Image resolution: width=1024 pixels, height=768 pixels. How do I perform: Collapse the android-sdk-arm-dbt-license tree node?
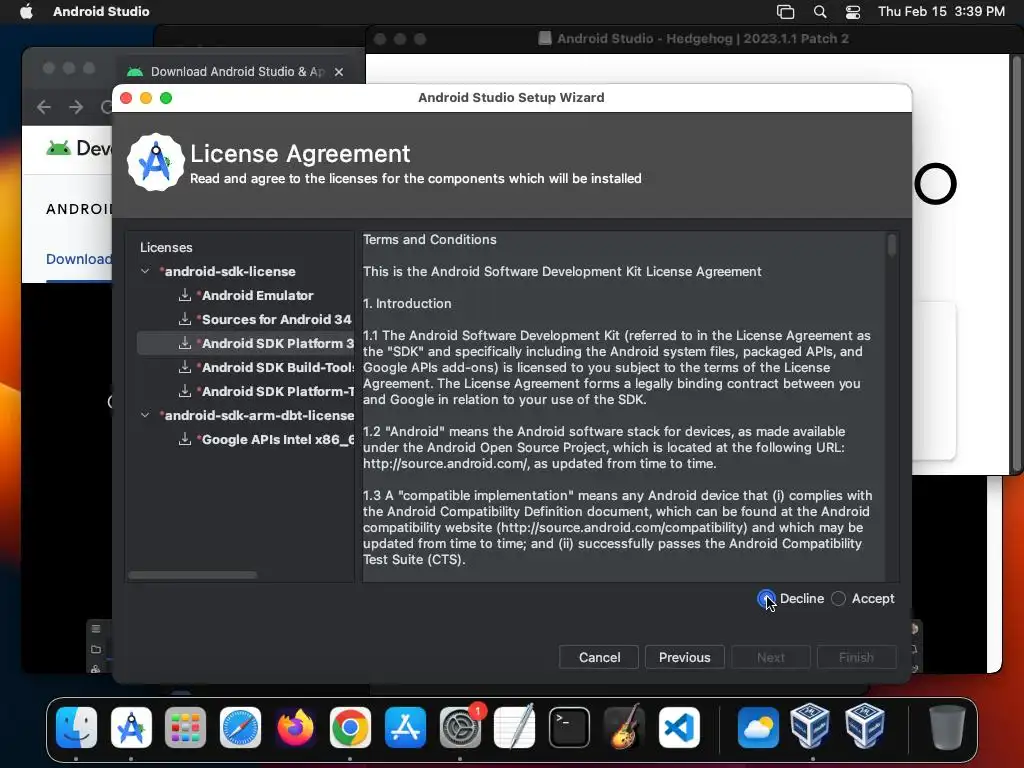(x=145, y=415)
